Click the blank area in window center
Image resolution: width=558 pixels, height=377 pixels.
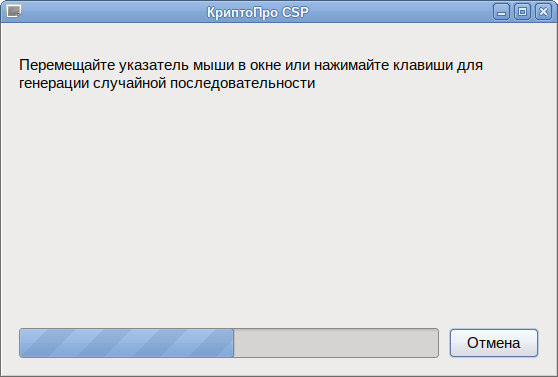tap(279, 199)
